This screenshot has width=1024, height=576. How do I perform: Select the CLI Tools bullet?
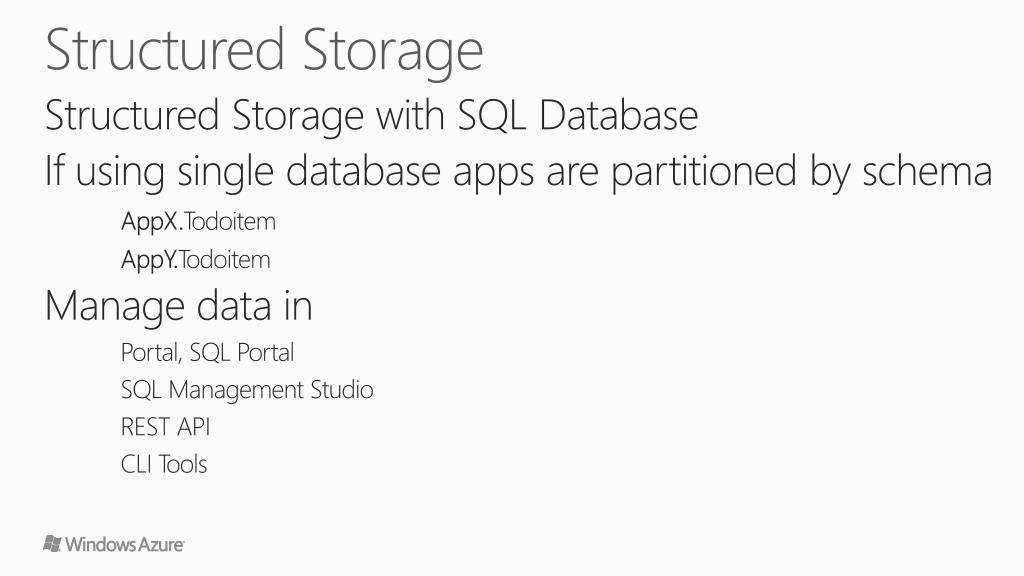click(164, 464)
